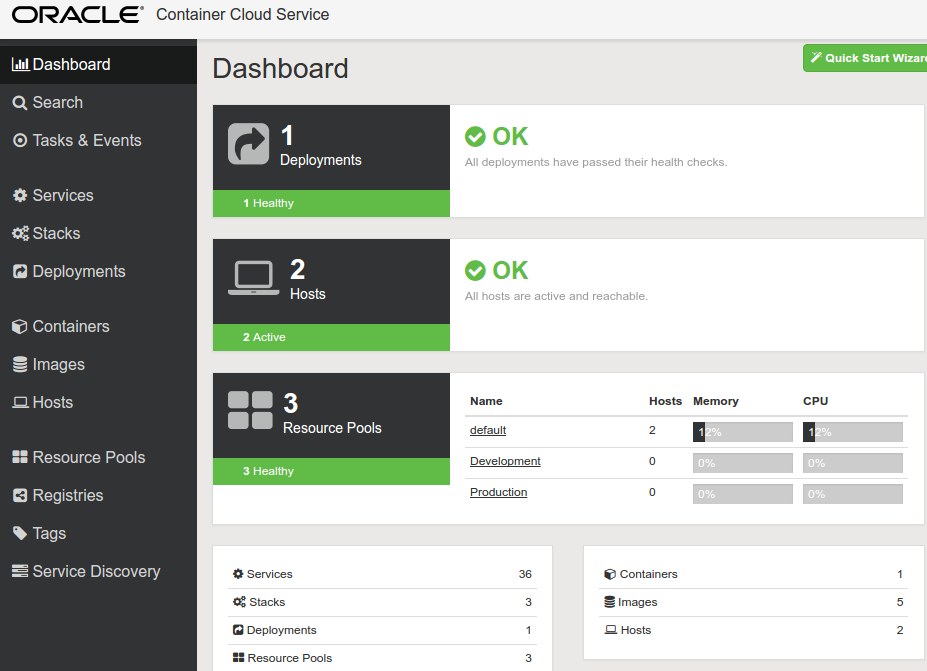Screen dimensions: 927x671
Task: Open the default resource pool link
Action: click(x=488, y=430)
